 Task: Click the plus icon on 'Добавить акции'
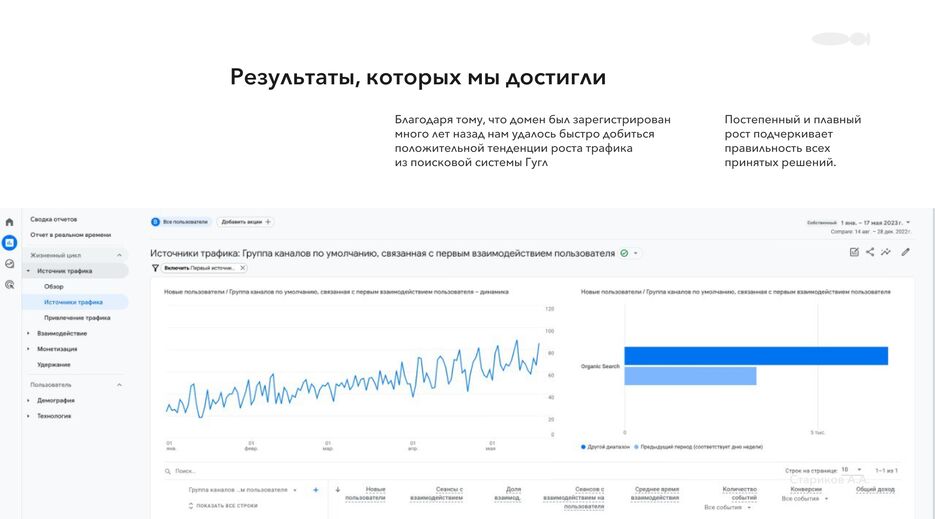coord(268,222)
